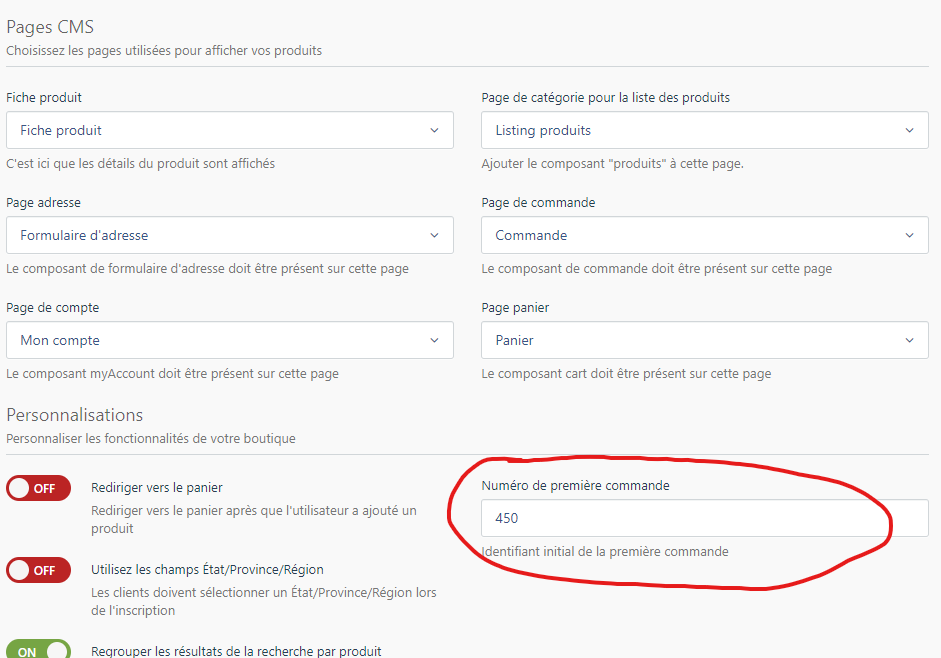Click the Listing produits dropdown arrow
The width and height of the screenshot is (941, 658).
[910, 130]
